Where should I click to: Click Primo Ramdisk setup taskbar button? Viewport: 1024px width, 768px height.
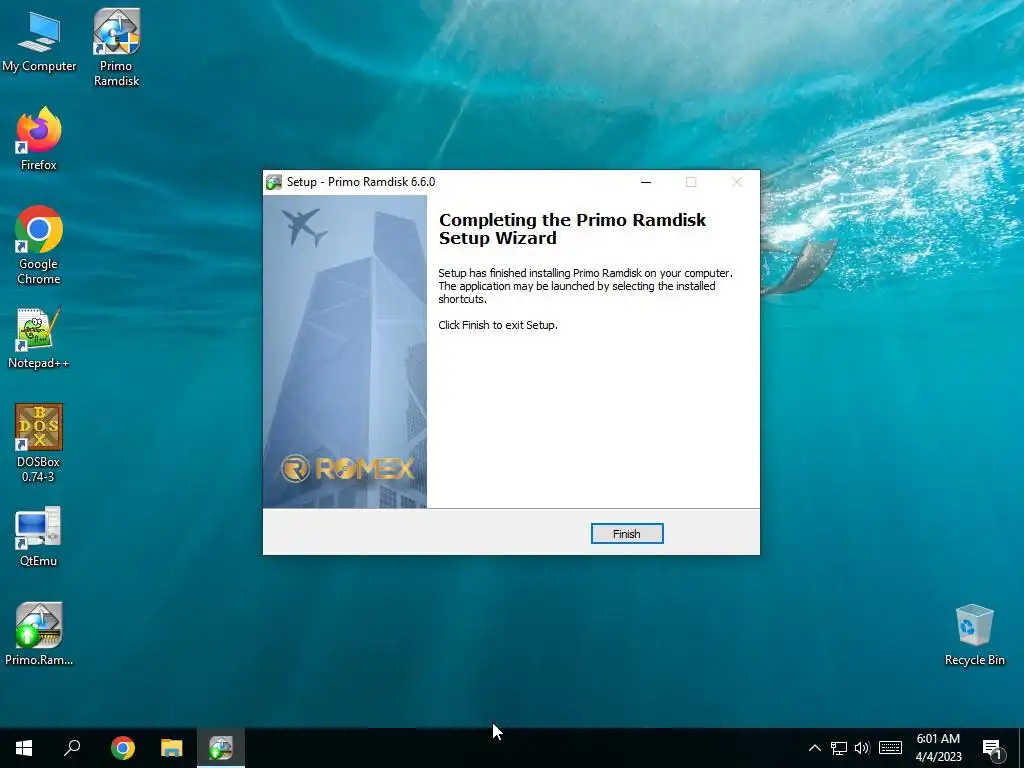(x=221, y=748)
